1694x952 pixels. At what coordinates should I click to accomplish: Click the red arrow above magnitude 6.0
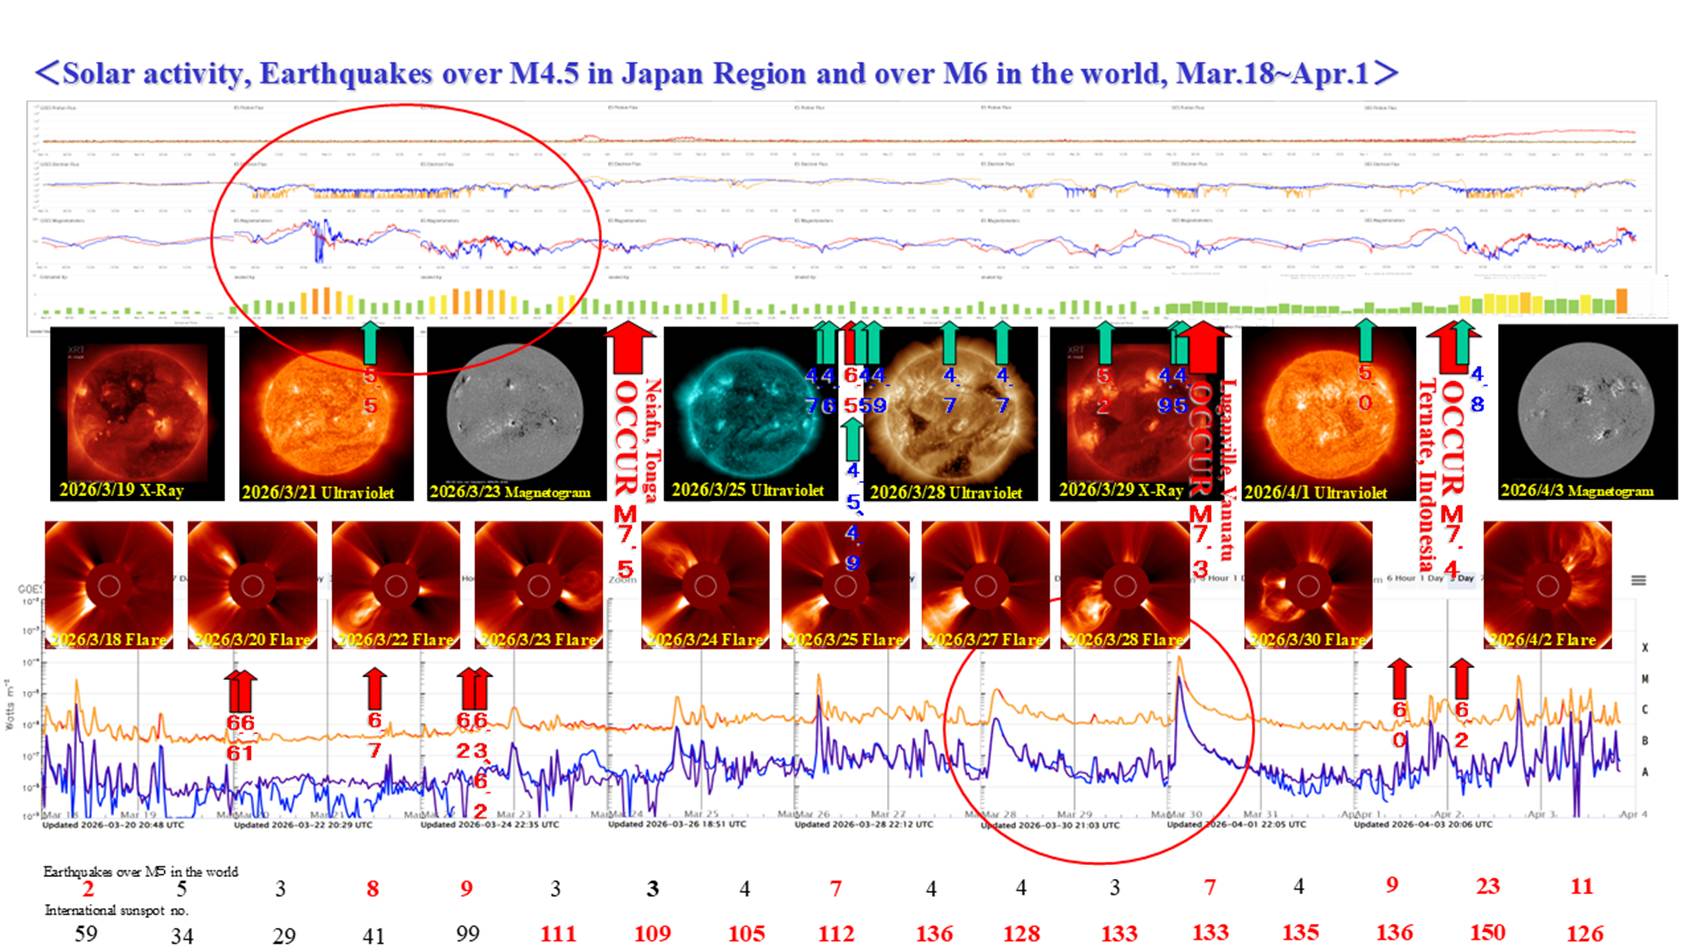[x=1400, y=678]
